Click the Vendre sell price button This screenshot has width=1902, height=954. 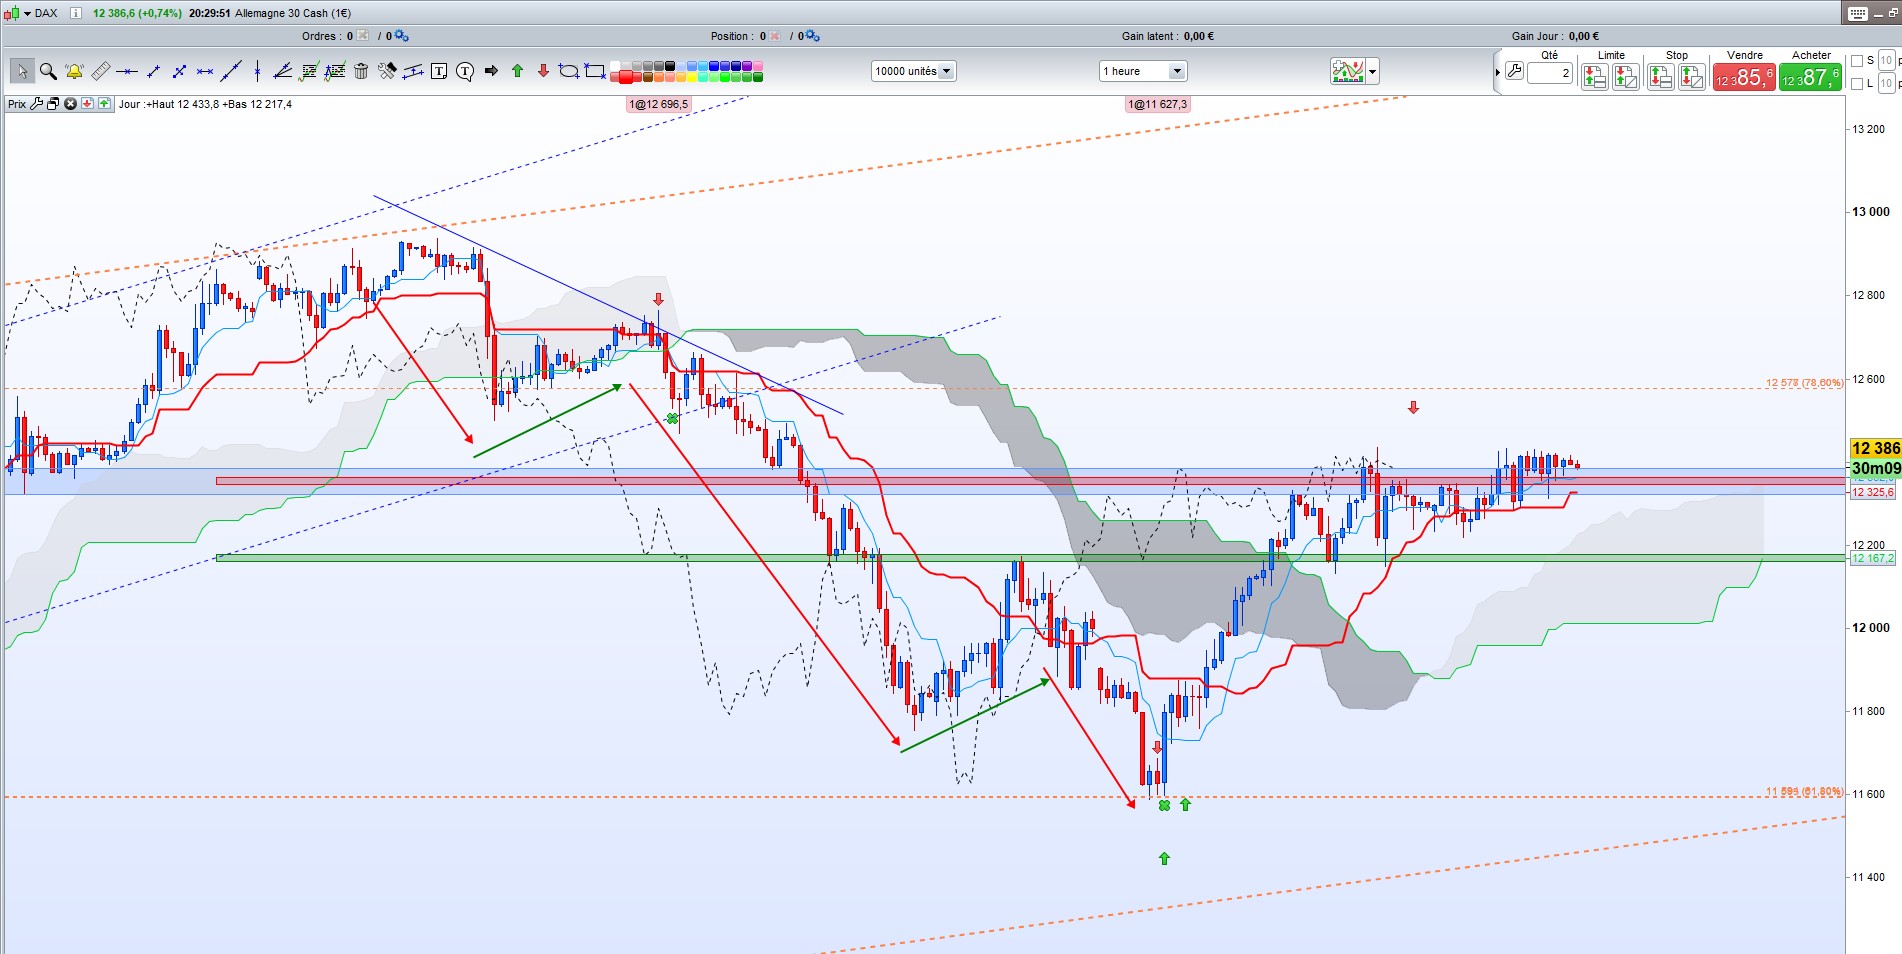coord(1745,77)
